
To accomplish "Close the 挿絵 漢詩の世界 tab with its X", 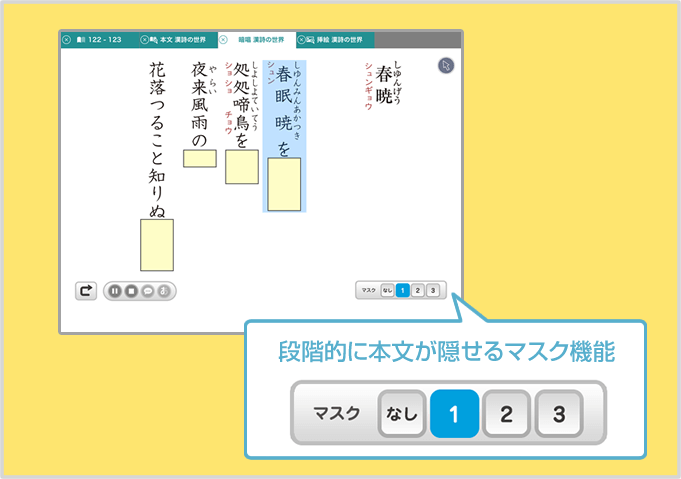I will (x=301, y=40).
